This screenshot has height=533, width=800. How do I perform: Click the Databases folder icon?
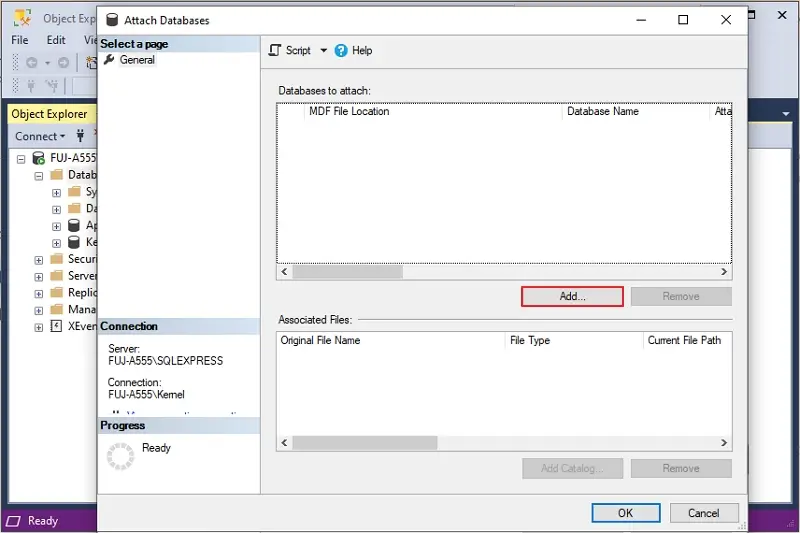57,175
